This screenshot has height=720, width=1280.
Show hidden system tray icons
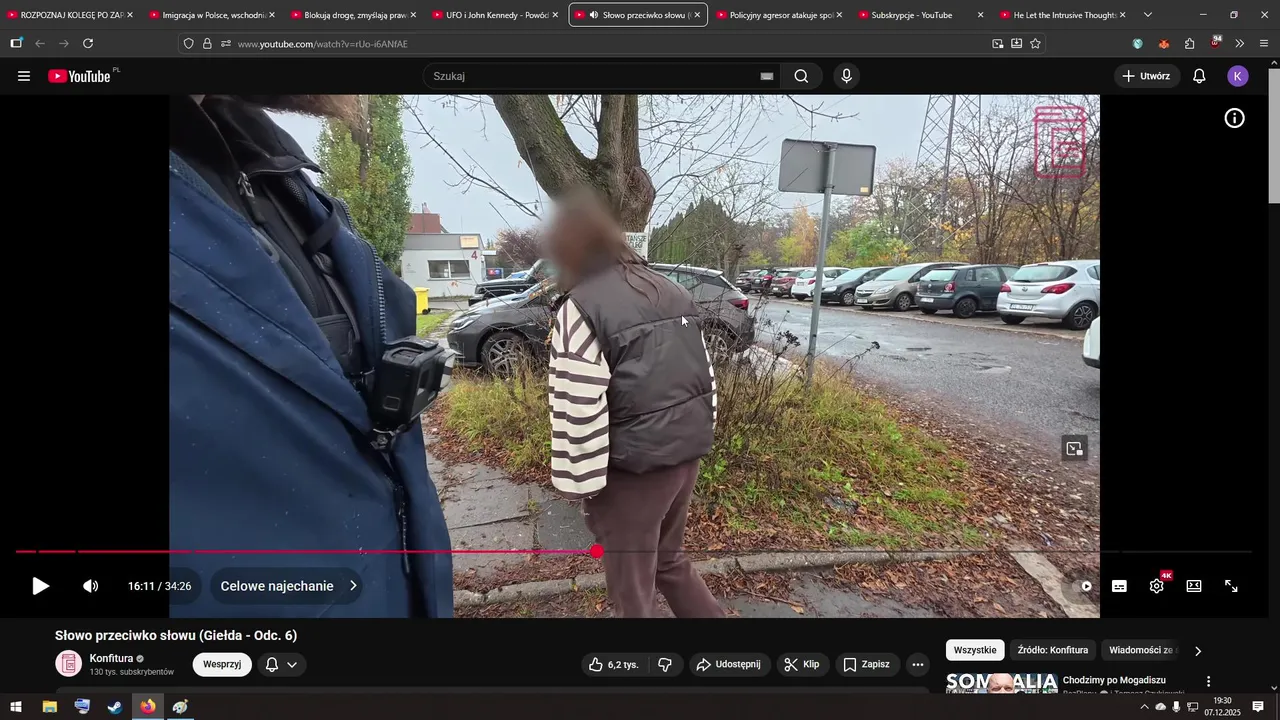point(1144,707)
